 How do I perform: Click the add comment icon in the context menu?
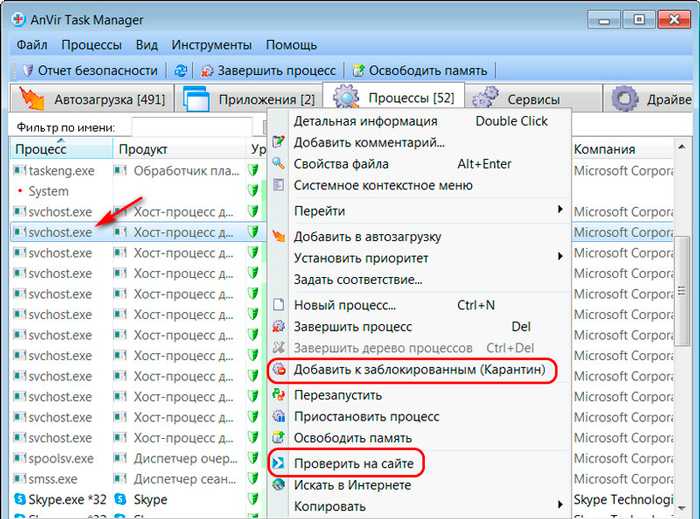click(279, 142)
